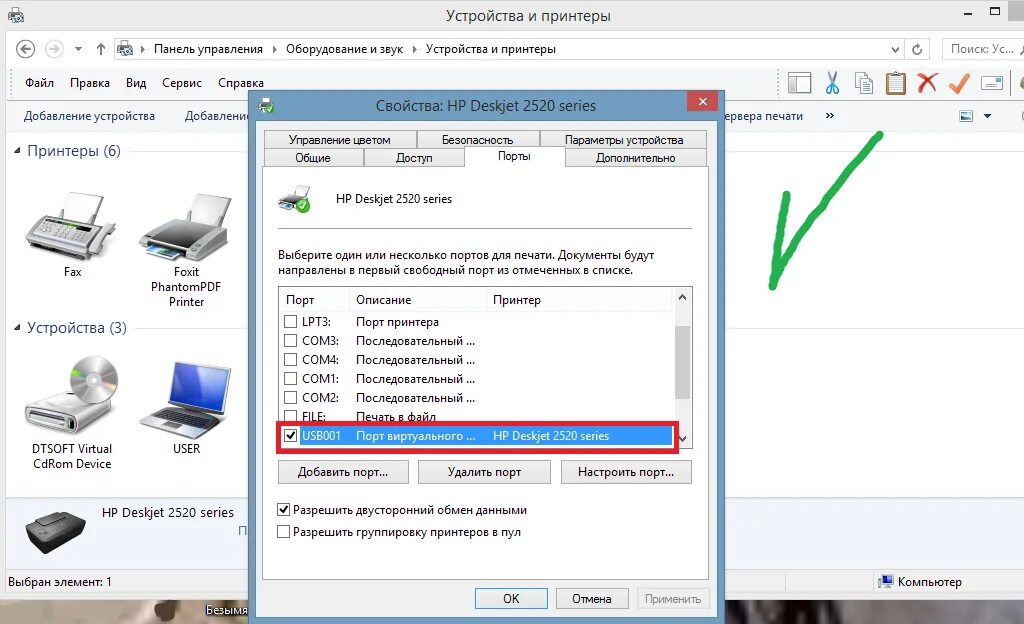
Task: Click Добавить порт button
Action: (x=343, y=472)
